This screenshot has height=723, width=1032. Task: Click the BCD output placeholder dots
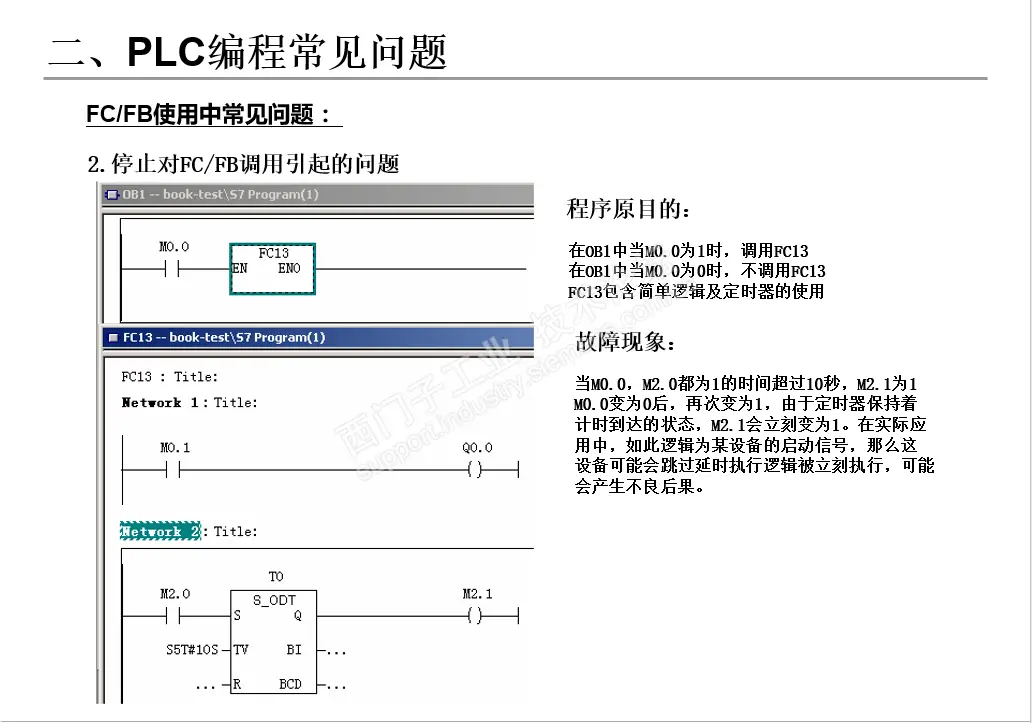pyautogui.click(x=336, y=686)
